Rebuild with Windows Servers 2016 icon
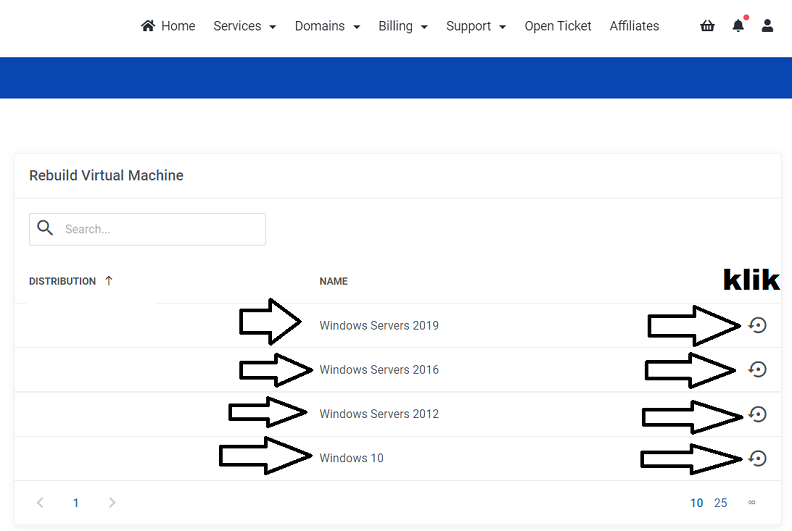Image resolution: width=792 pixels, height=531 pixels. click(758, 369)
